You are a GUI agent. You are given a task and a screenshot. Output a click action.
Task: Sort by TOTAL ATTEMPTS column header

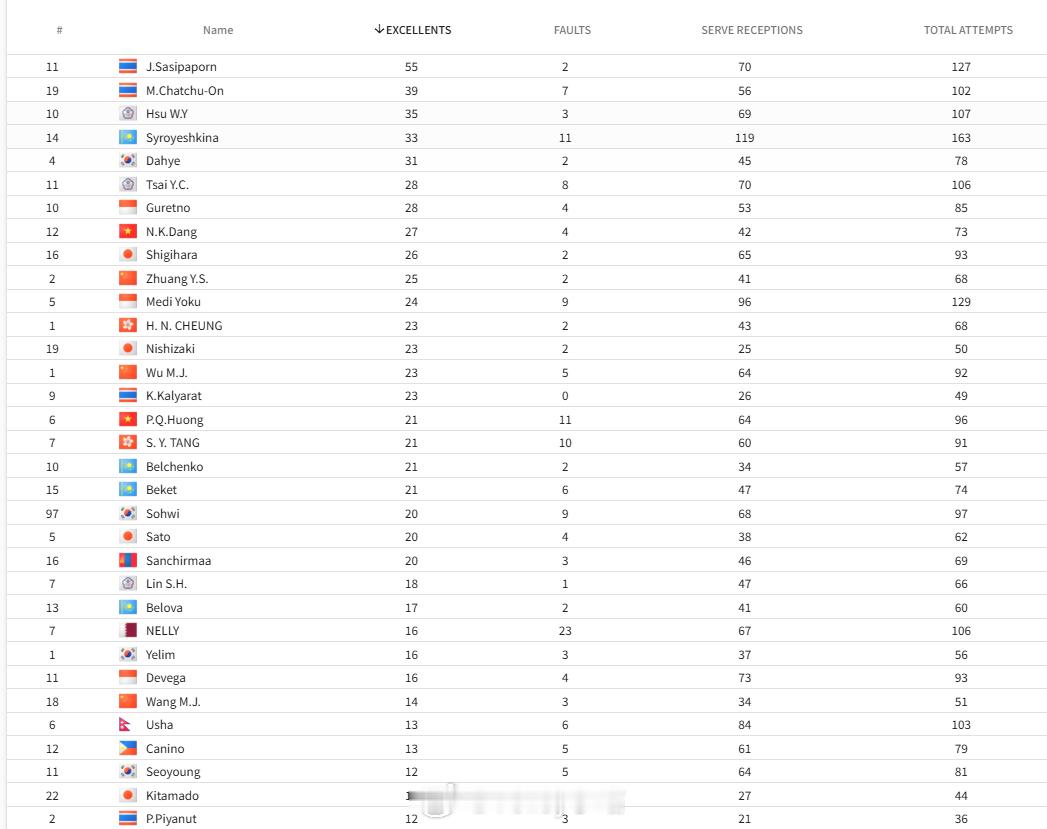(x=968, y=30)
